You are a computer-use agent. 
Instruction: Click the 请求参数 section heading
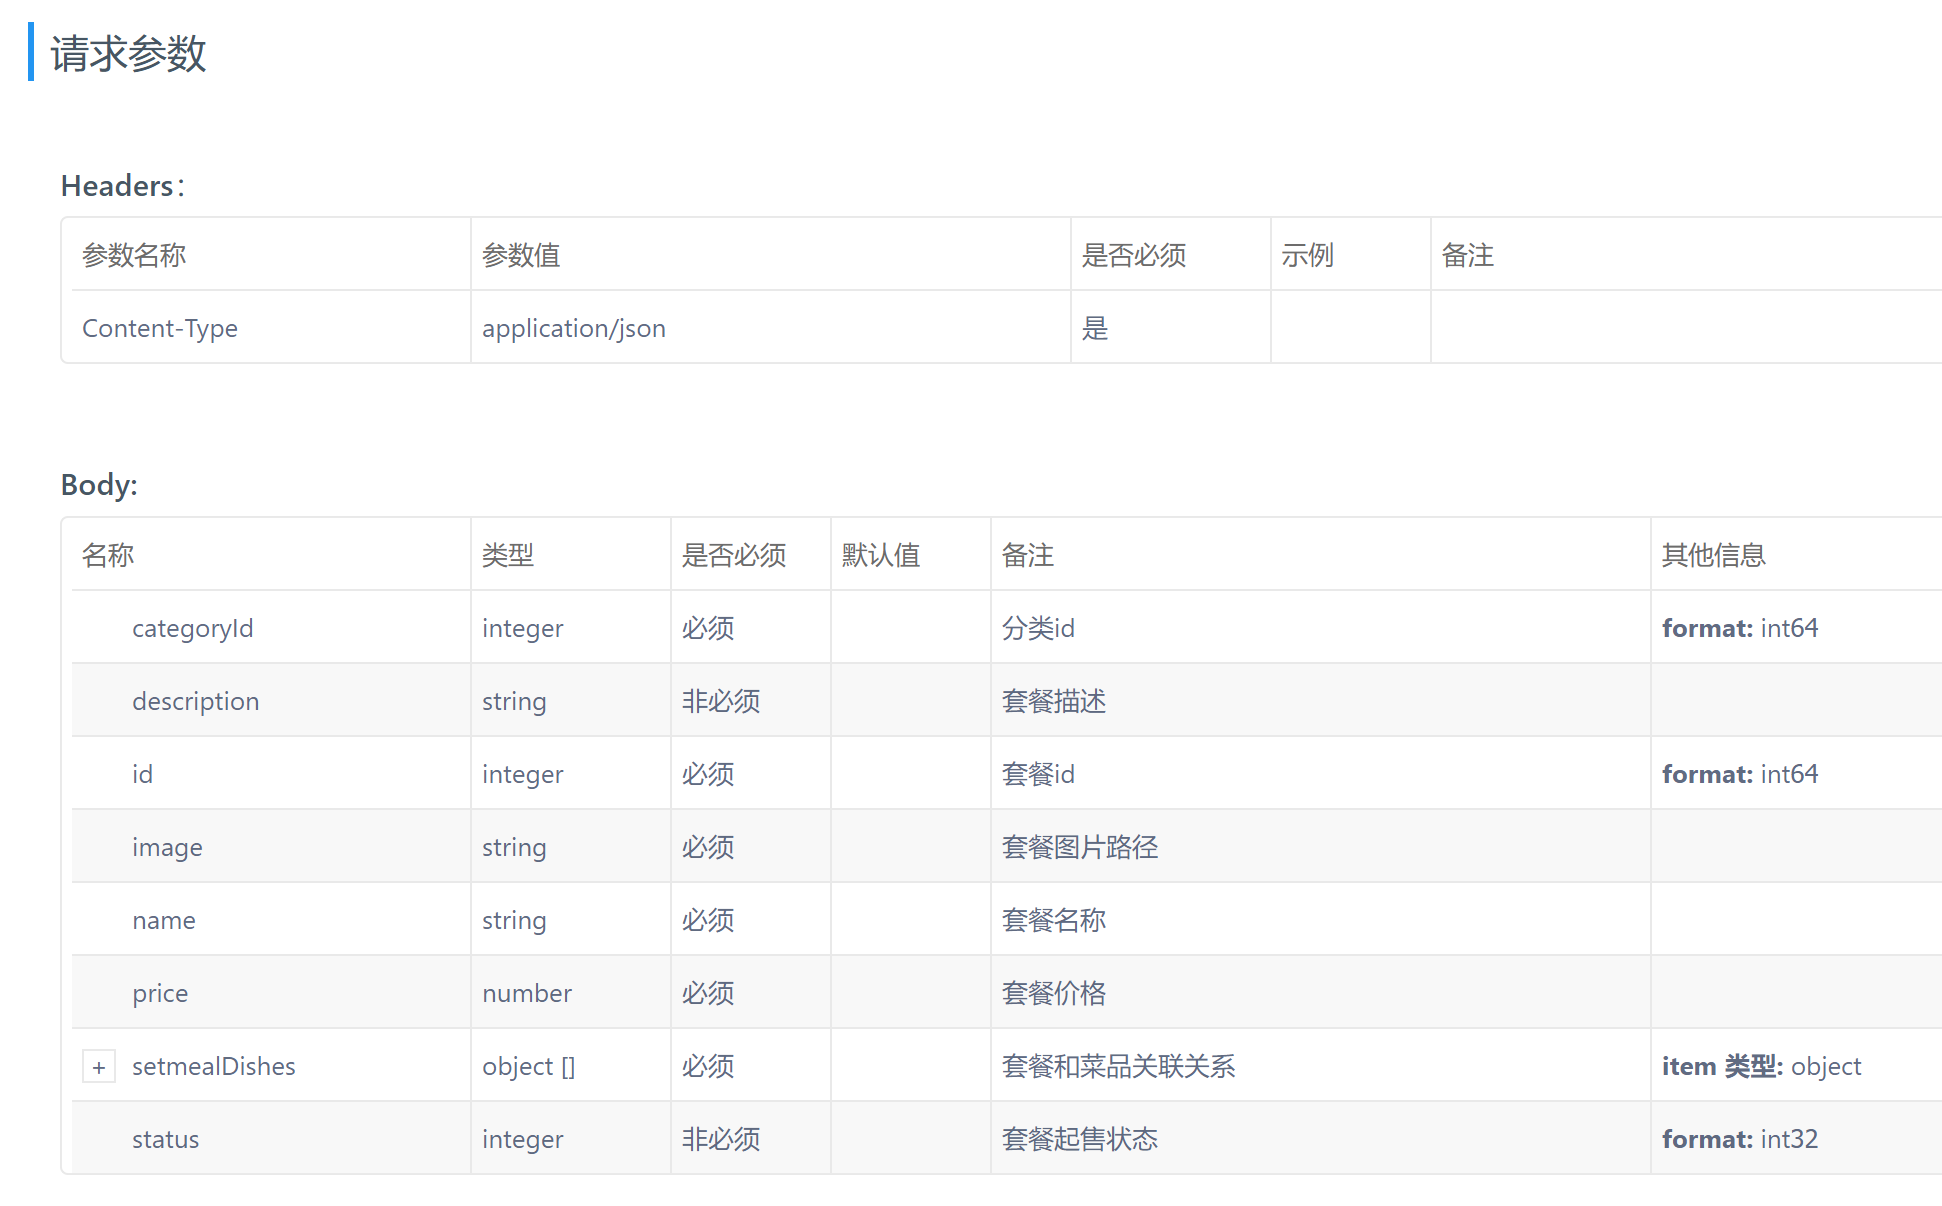coord(128,53)
